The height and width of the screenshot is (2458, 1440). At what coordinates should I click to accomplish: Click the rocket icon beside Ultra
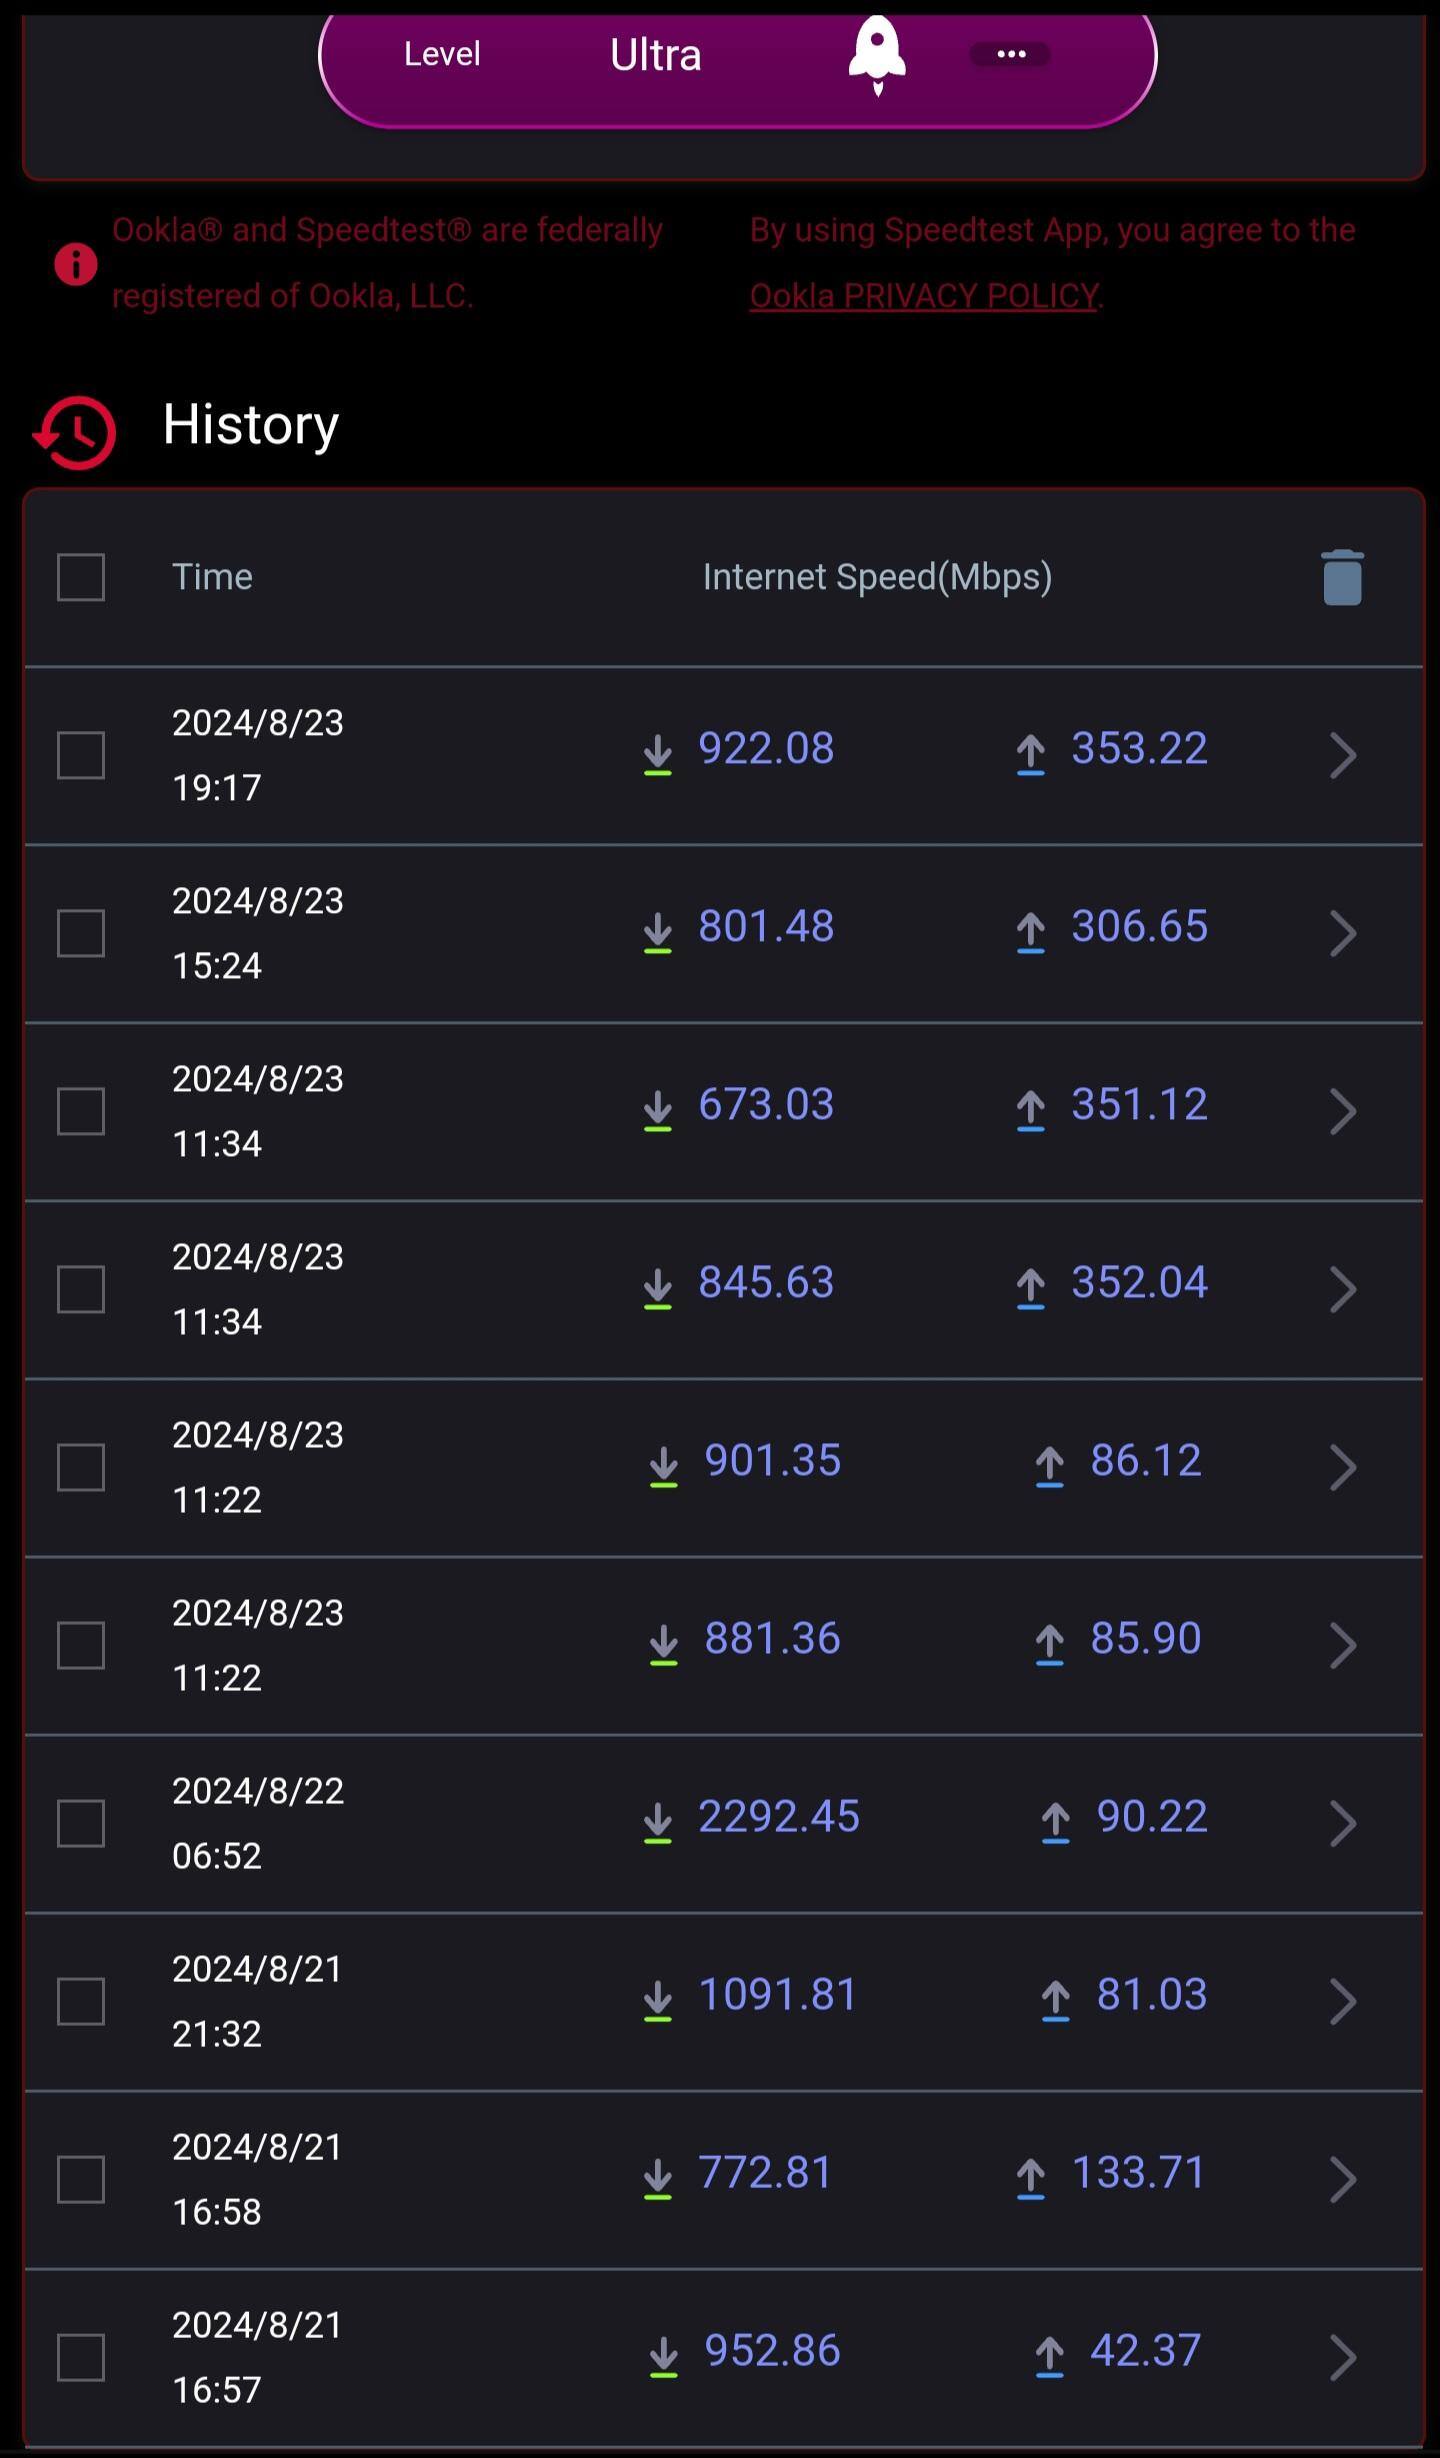(x=877, y=54)
